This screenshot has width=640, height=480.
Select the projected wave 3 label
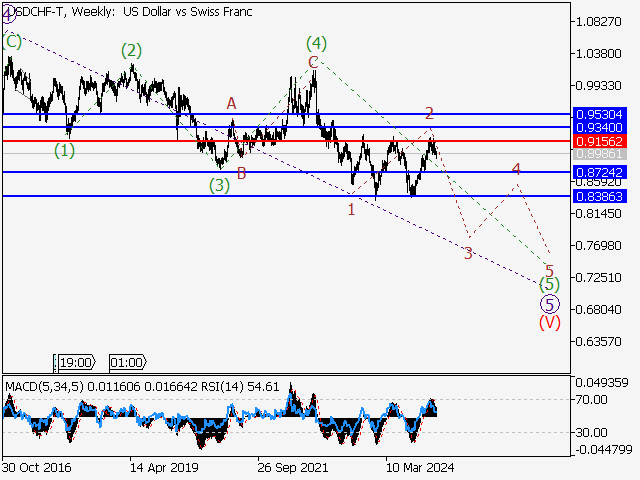click(x=468, y=253)
